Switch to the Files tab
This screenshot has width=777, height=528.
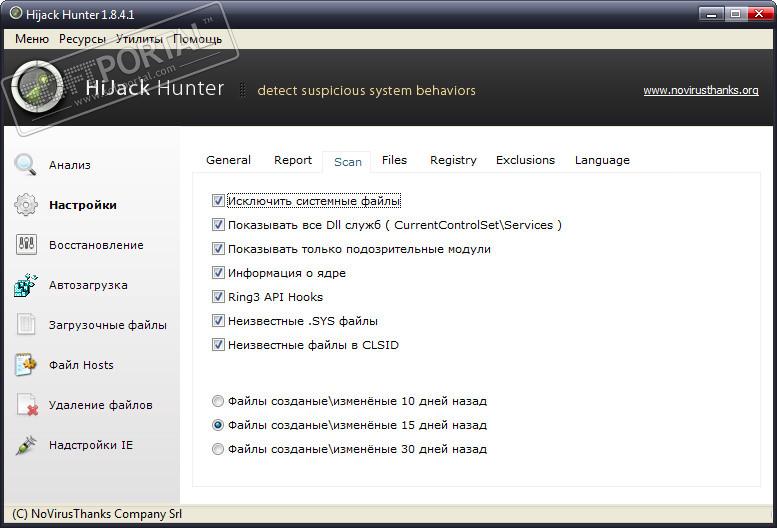tap(394, 160)
